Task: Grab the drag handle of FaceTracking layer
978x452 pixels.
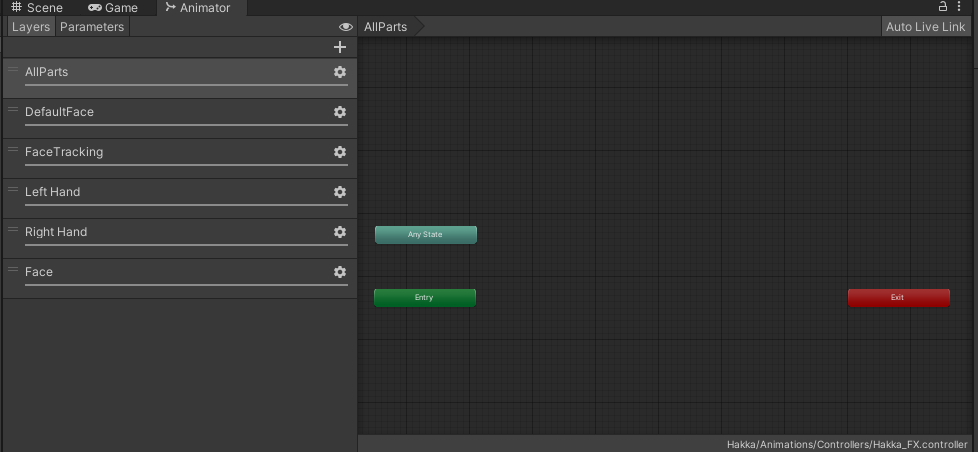Action: tap(13, 149)
